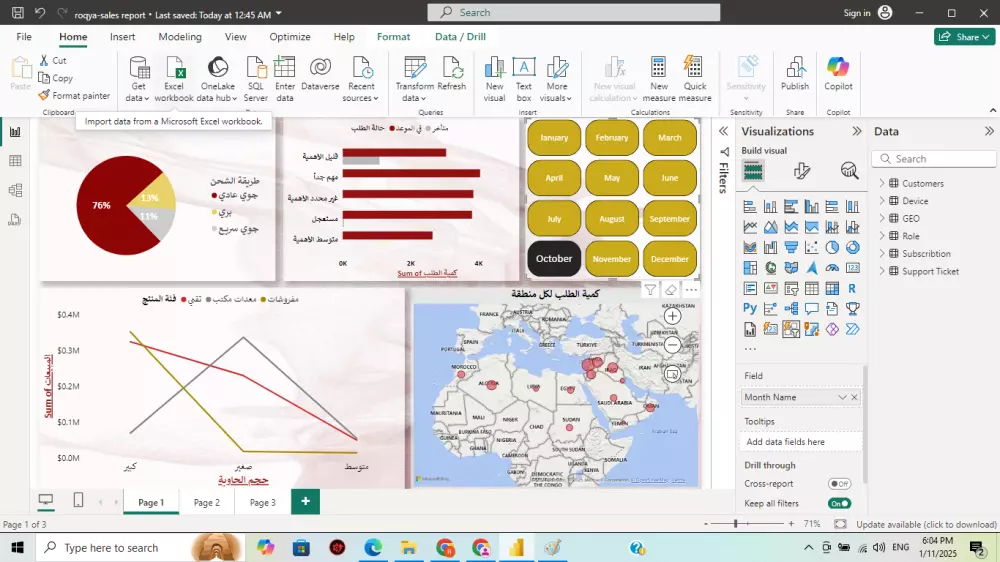This screenshot has width=1000, height=562.
Task: Open the Data / Drill tab
Action: [460, 37]
